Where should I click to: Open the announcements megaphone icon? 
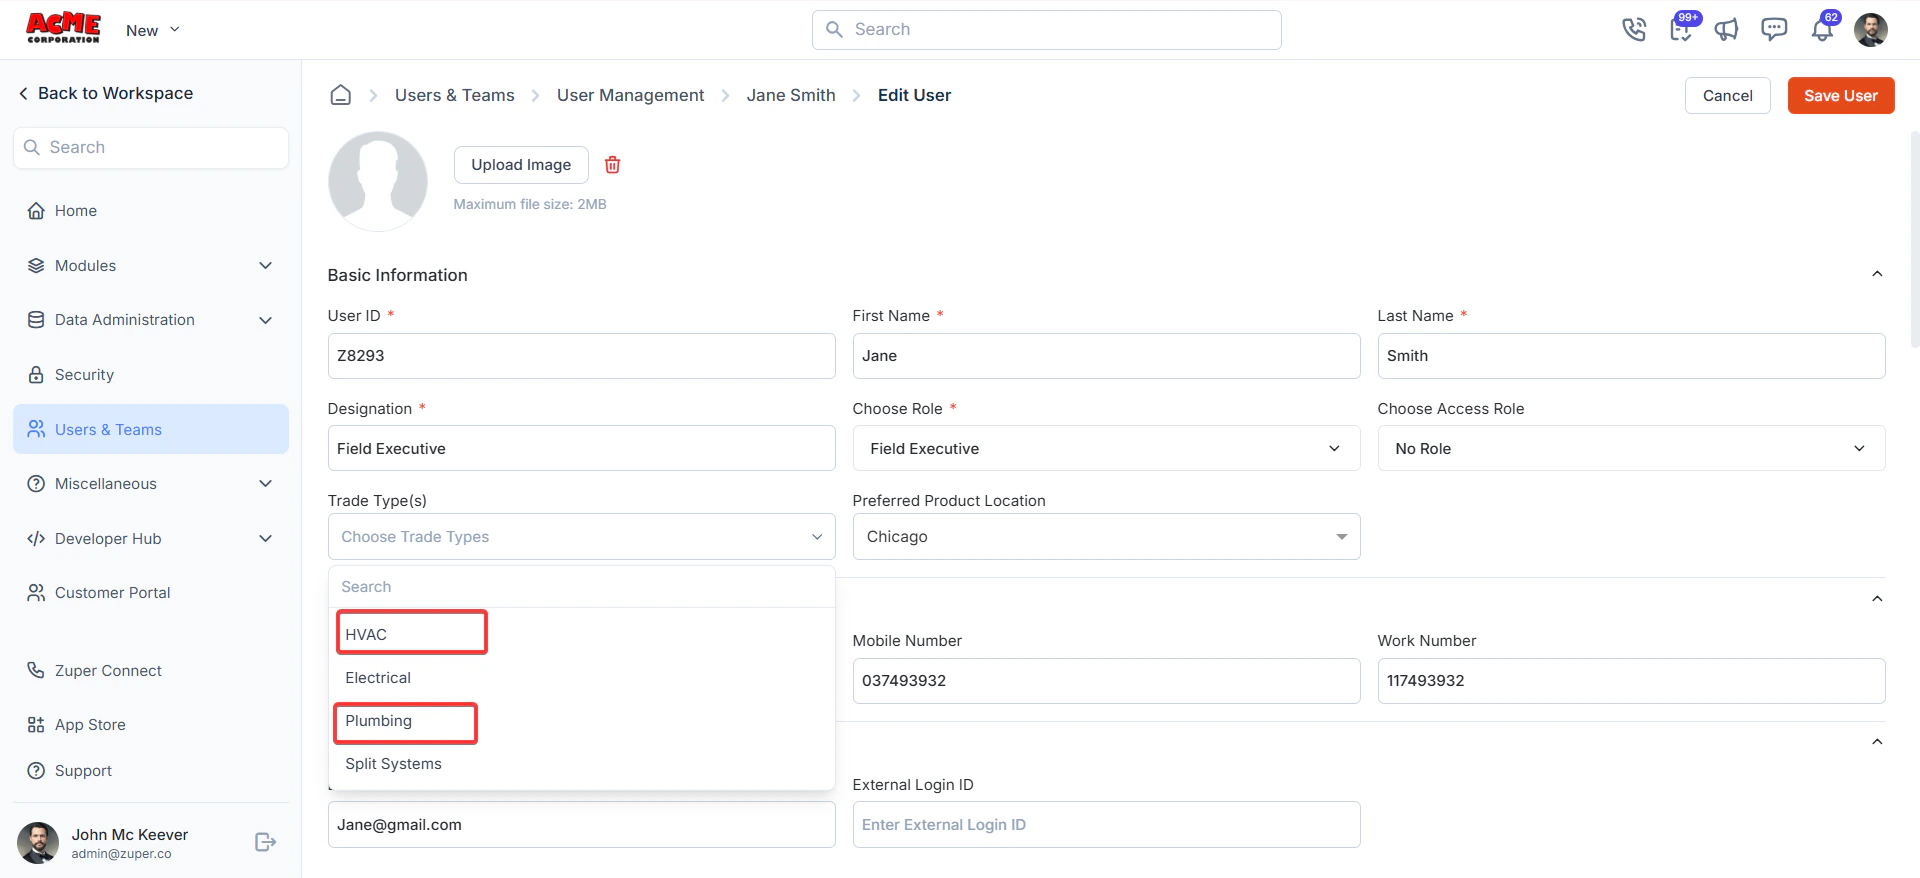click(x=1727, y=30)
